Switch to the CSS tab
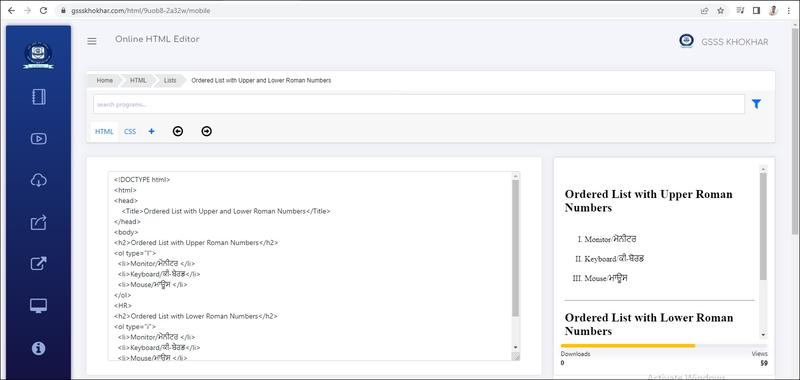This screenshot has width=800, height=380. (130, 132)
